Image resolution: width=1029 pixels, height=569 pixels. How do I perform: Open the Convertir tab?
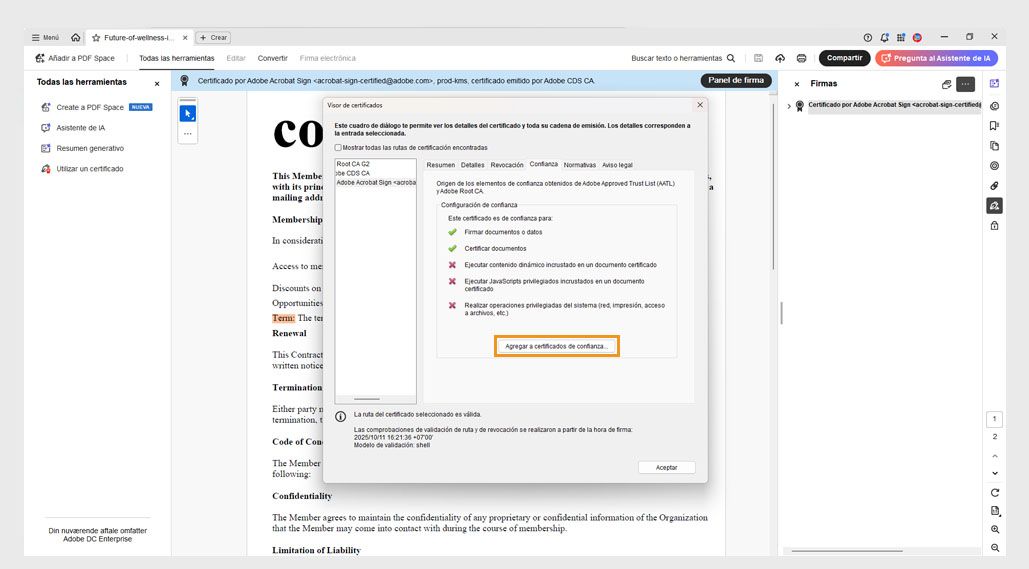(x=272, y=58)
